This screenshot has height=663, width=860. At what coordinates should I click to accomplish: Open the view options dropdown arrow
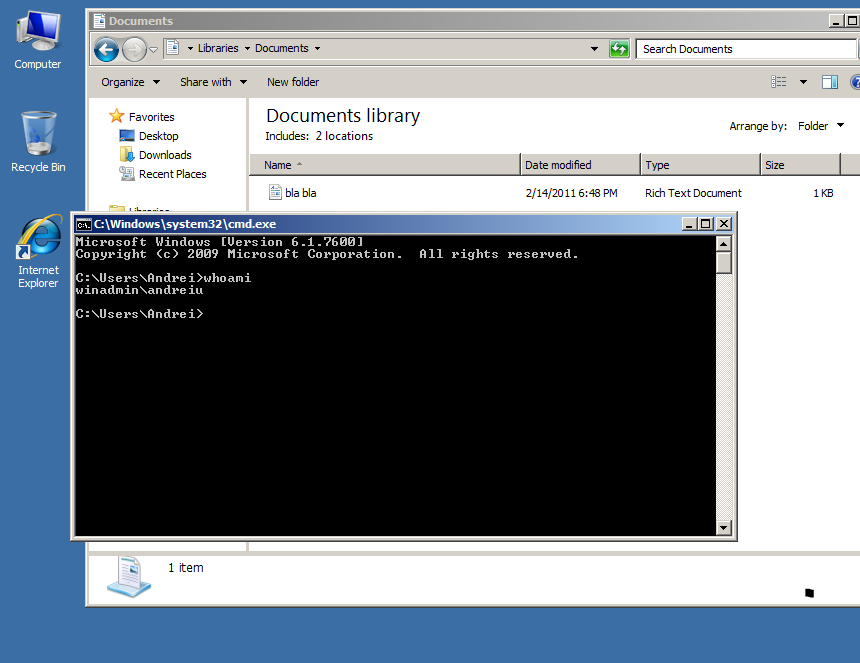pyautogui.click(x=803, y=82)
